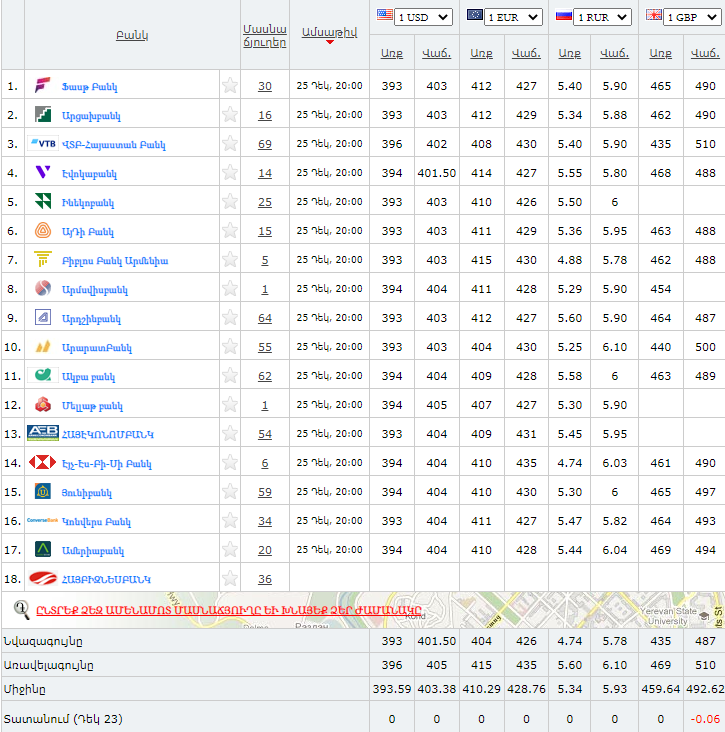Select EUR sell value 431 in row 13
The height and width of the screenshot is (732, 725).
pos(526,434)
